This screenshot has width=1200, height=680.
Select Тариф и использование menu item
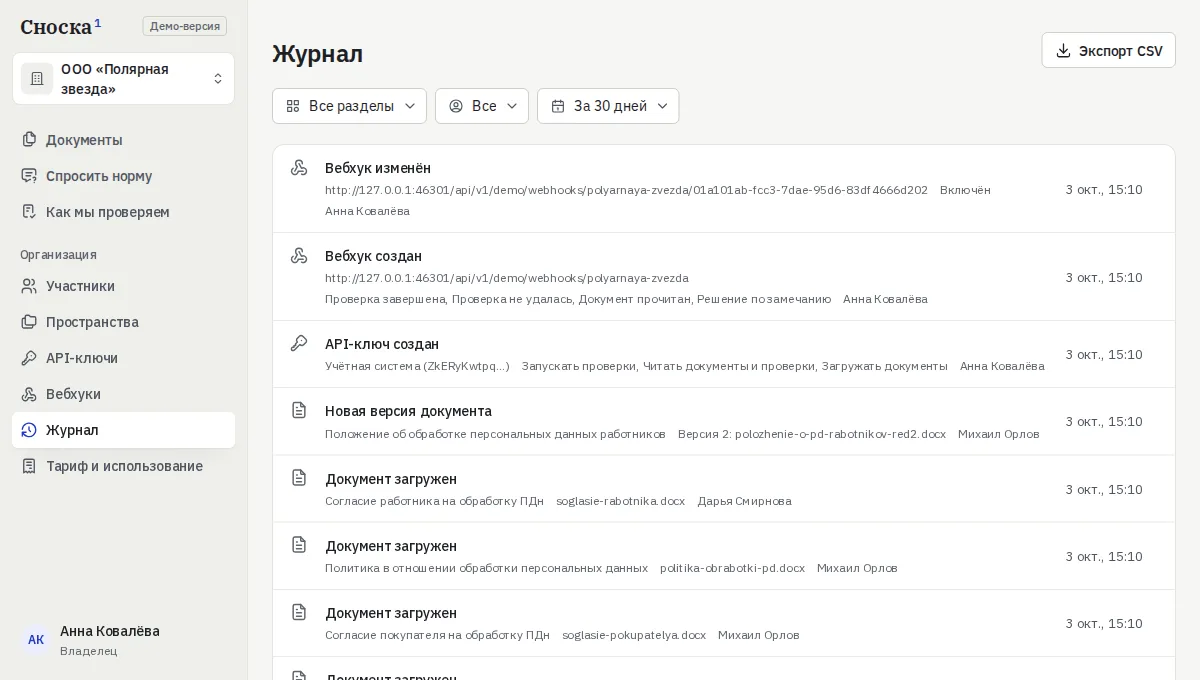point(124,466)
